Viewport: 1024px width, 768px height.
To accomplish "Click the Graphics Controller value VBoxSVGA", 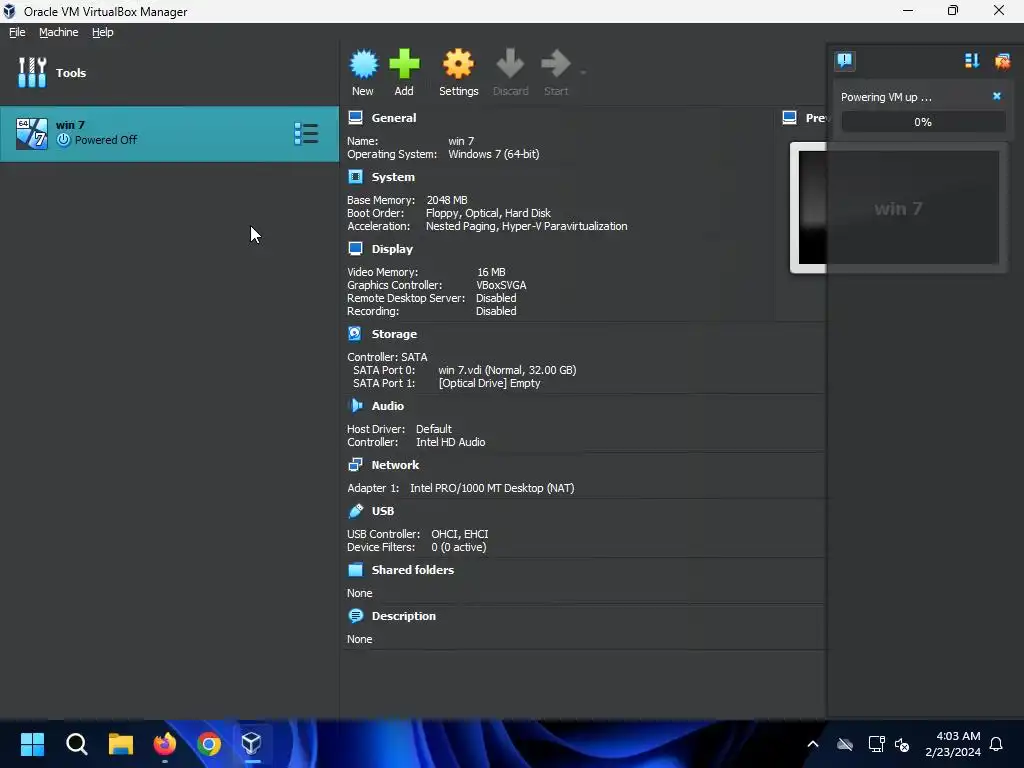I will click(501, 285).
